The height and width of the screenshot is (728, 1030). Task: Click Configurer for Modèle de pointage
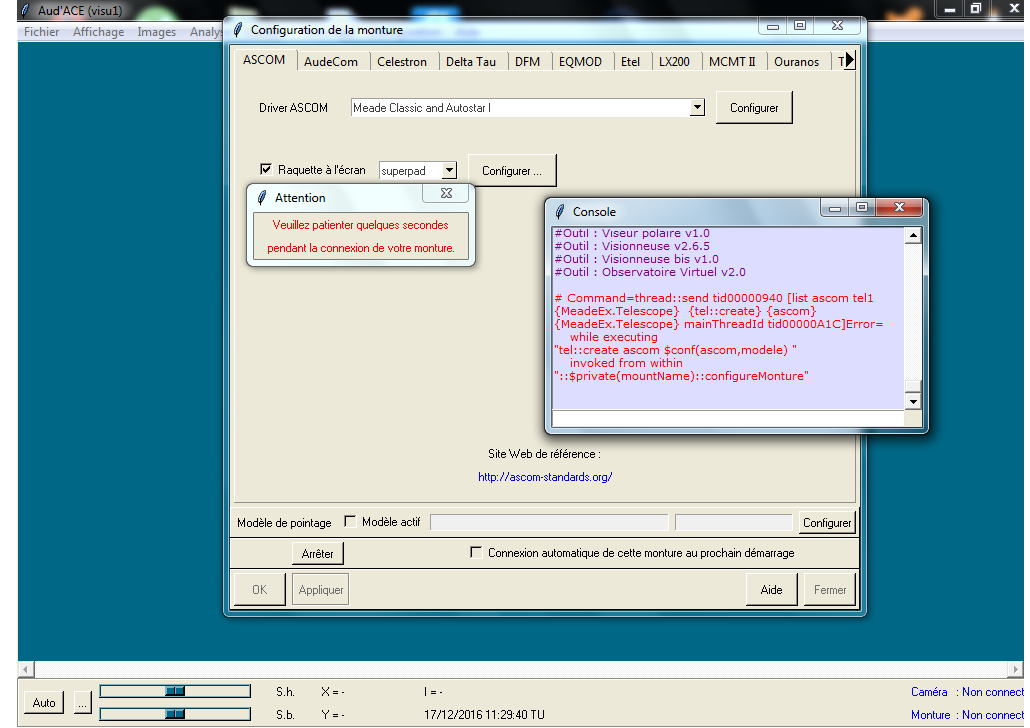[x=827, y=522]
